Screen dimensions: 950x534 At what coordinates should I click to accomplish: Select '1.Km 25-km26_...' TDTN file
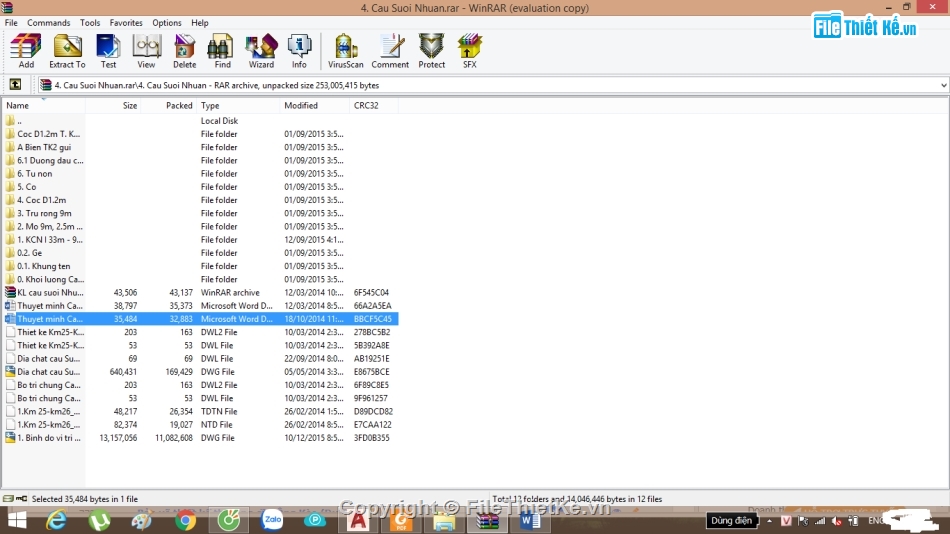coord(201,412)
